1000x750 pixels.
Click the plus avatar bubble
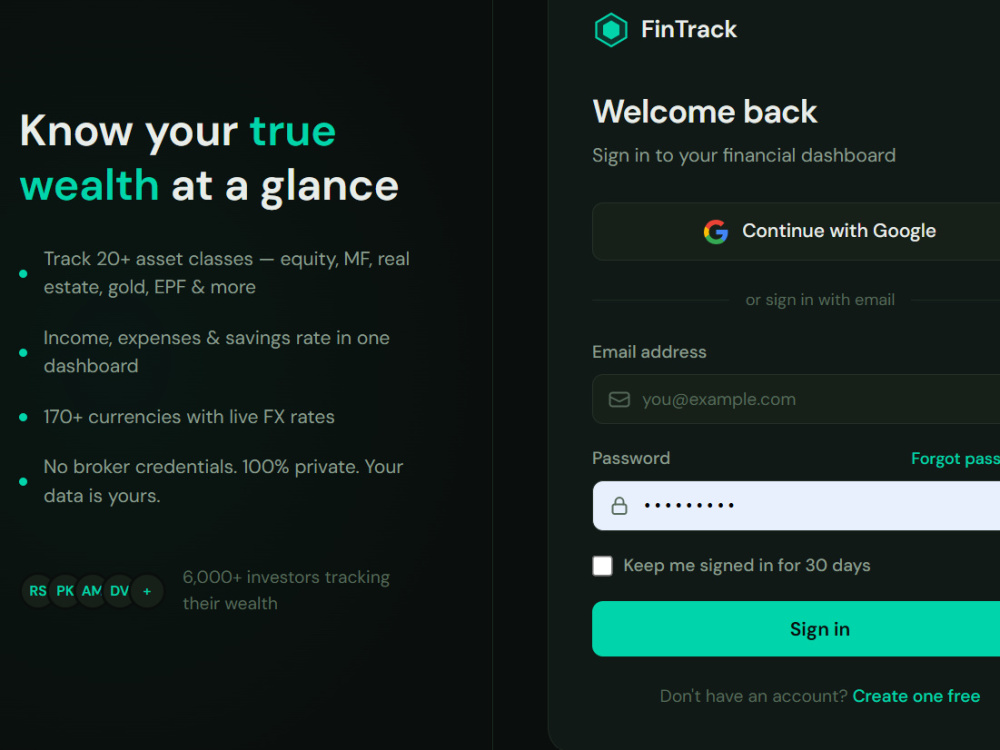147,591
